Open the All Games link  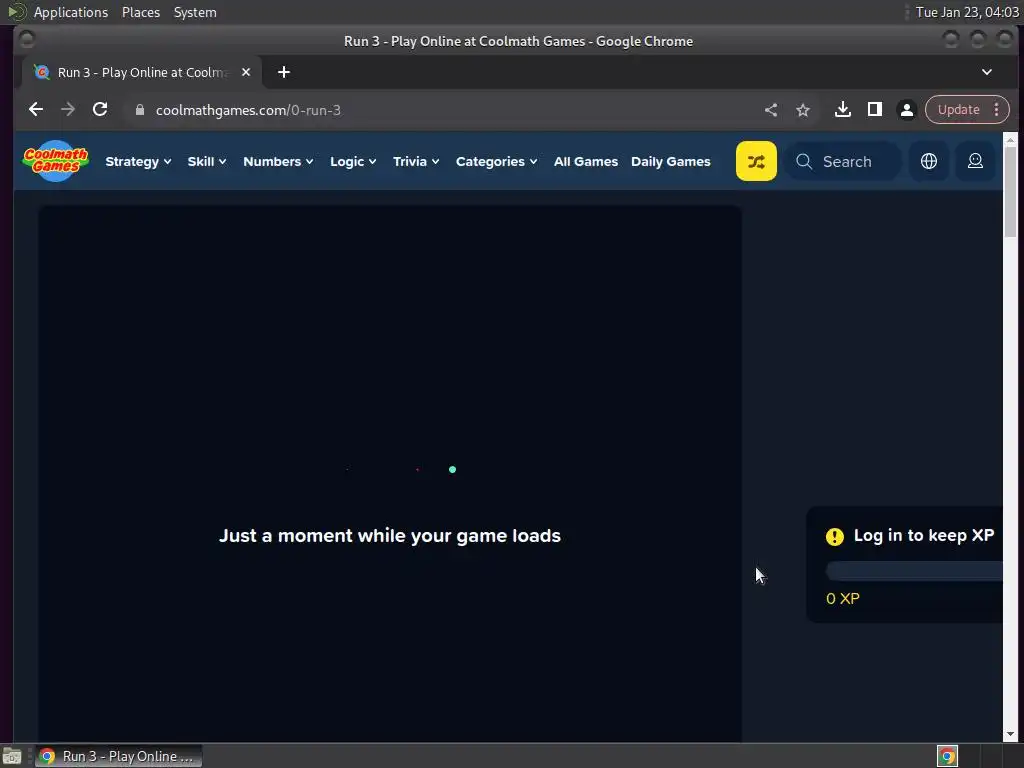pyautogui.click(x=585, y=161)
